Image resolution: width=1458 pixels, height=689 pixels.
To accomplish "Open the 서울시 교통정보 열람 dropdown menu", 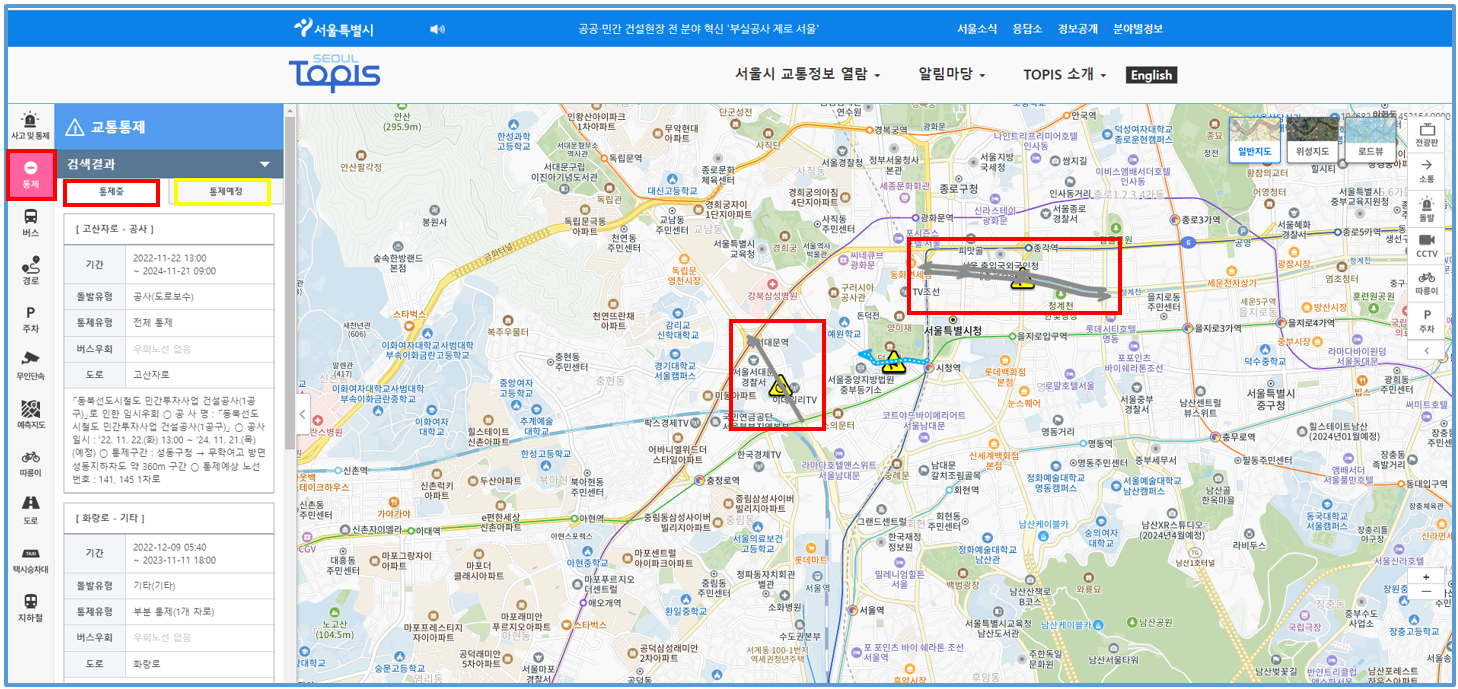I will pyautogui.click(x=801, y=74).
